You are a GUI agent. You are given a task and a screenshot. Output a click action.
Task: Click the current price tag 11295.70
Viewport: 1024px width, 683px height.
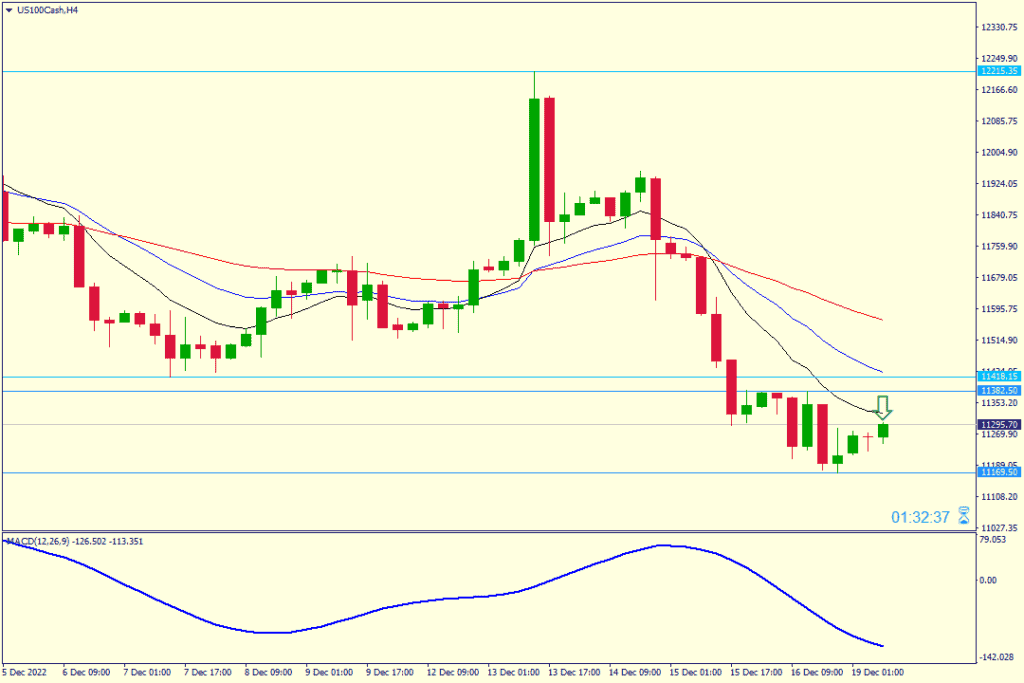[999, 424]
